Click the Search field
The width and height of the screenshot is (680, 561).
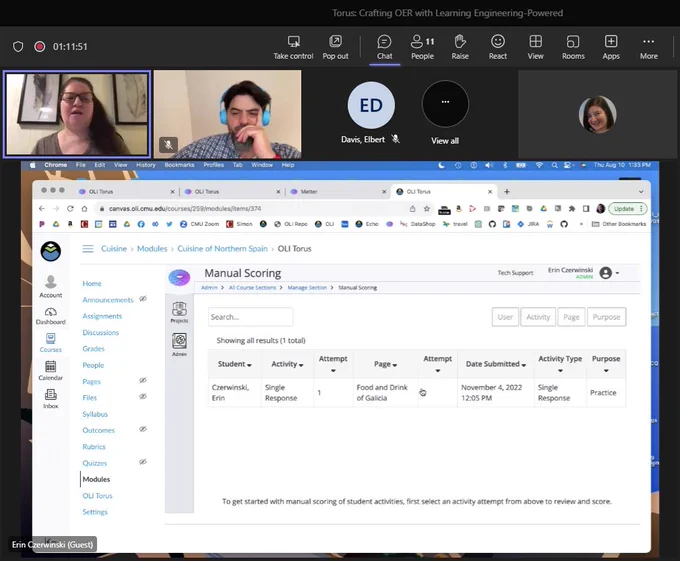pos(250,317)
